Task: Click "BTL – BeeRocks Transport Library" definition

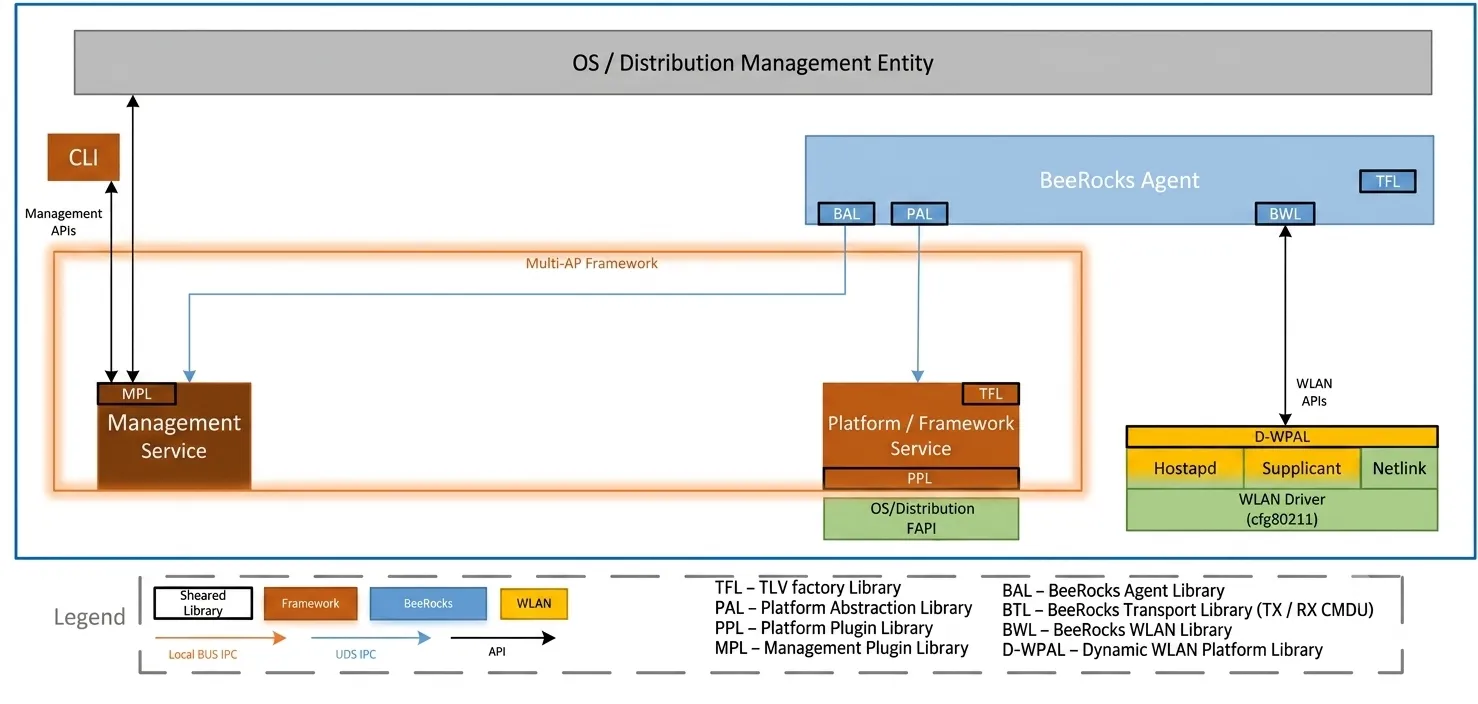Action: coord(1188,610)
